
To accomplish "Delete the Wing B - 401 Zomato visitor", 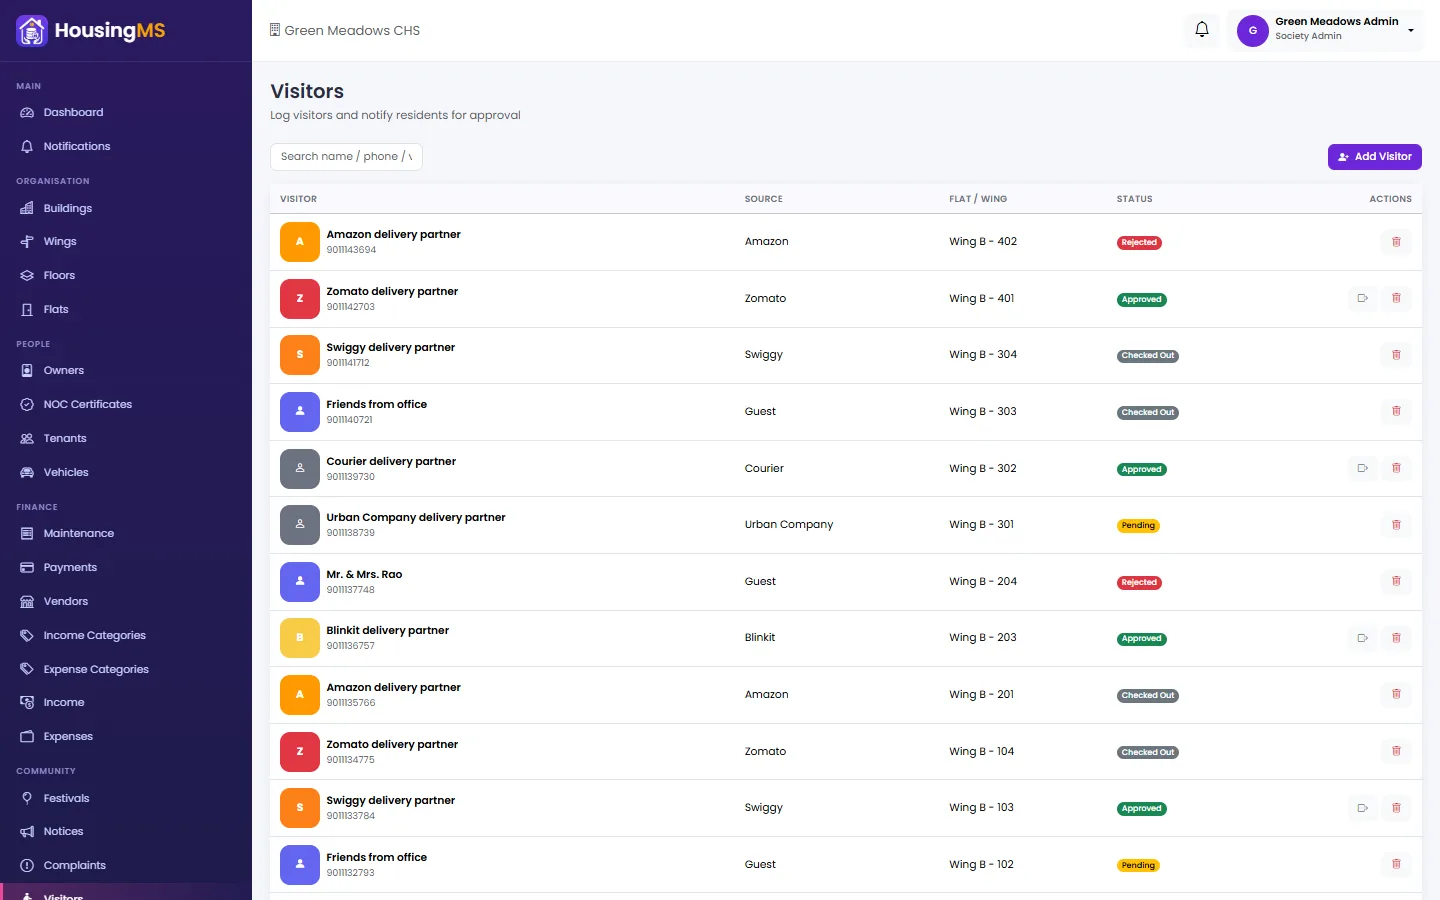I will [1396, 298].
